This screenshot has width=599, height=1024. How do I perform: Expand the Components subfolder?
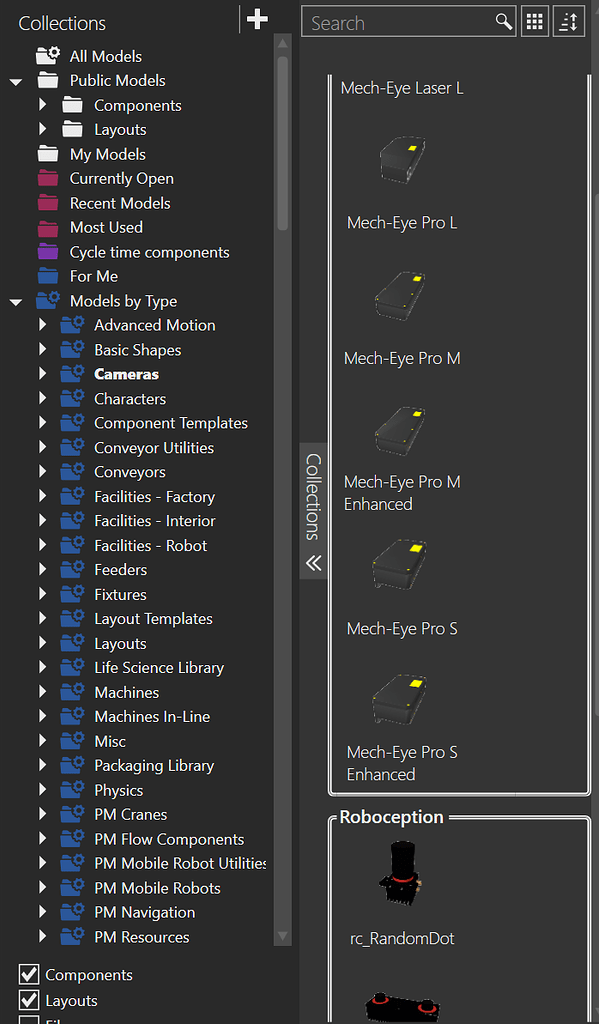pyautogui.click(x=42, y=104)
